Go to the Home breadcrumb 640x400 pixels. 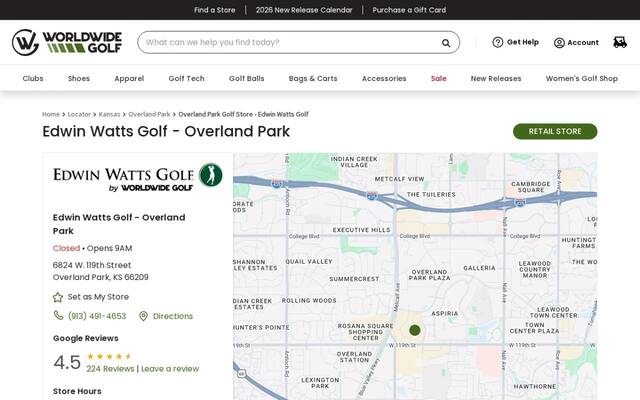51,114
